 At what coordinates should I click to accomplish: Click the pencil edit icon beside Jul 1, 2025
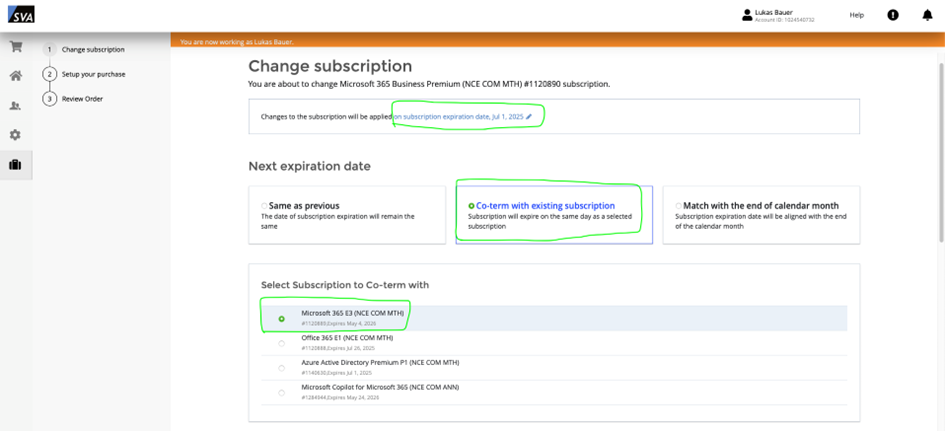pos(529,117)
